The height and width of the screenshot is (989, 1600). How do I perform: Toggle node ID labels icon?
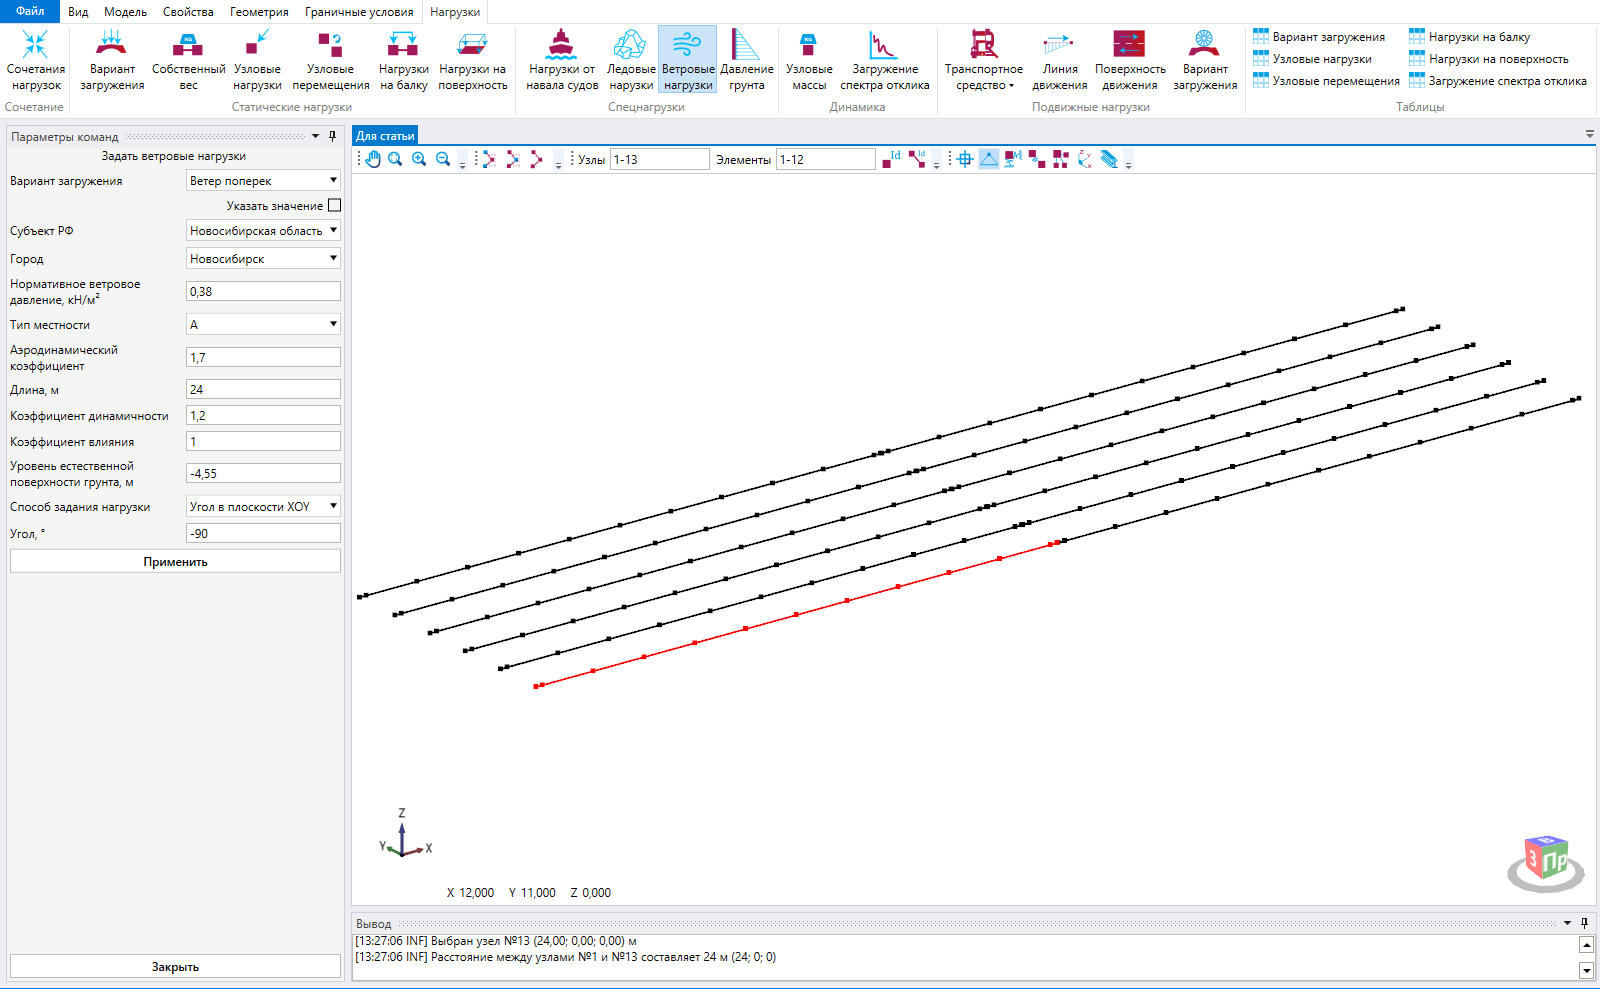(891, 159)
